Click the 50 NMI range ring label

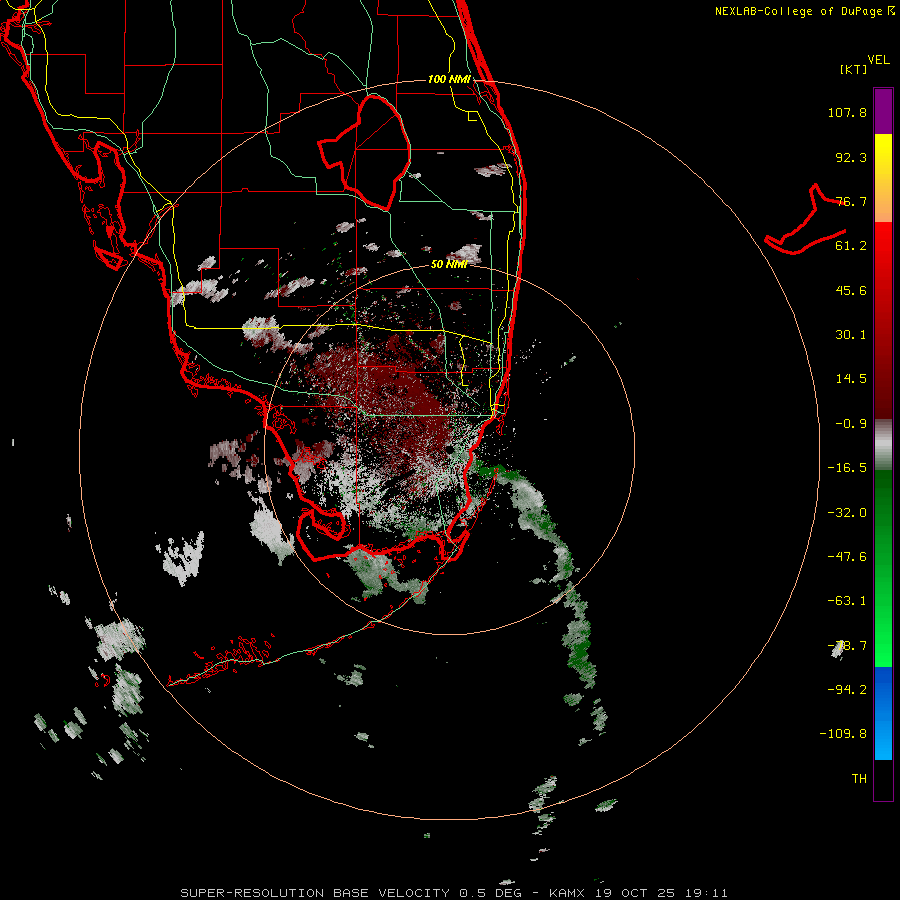[x=449, y=264]
